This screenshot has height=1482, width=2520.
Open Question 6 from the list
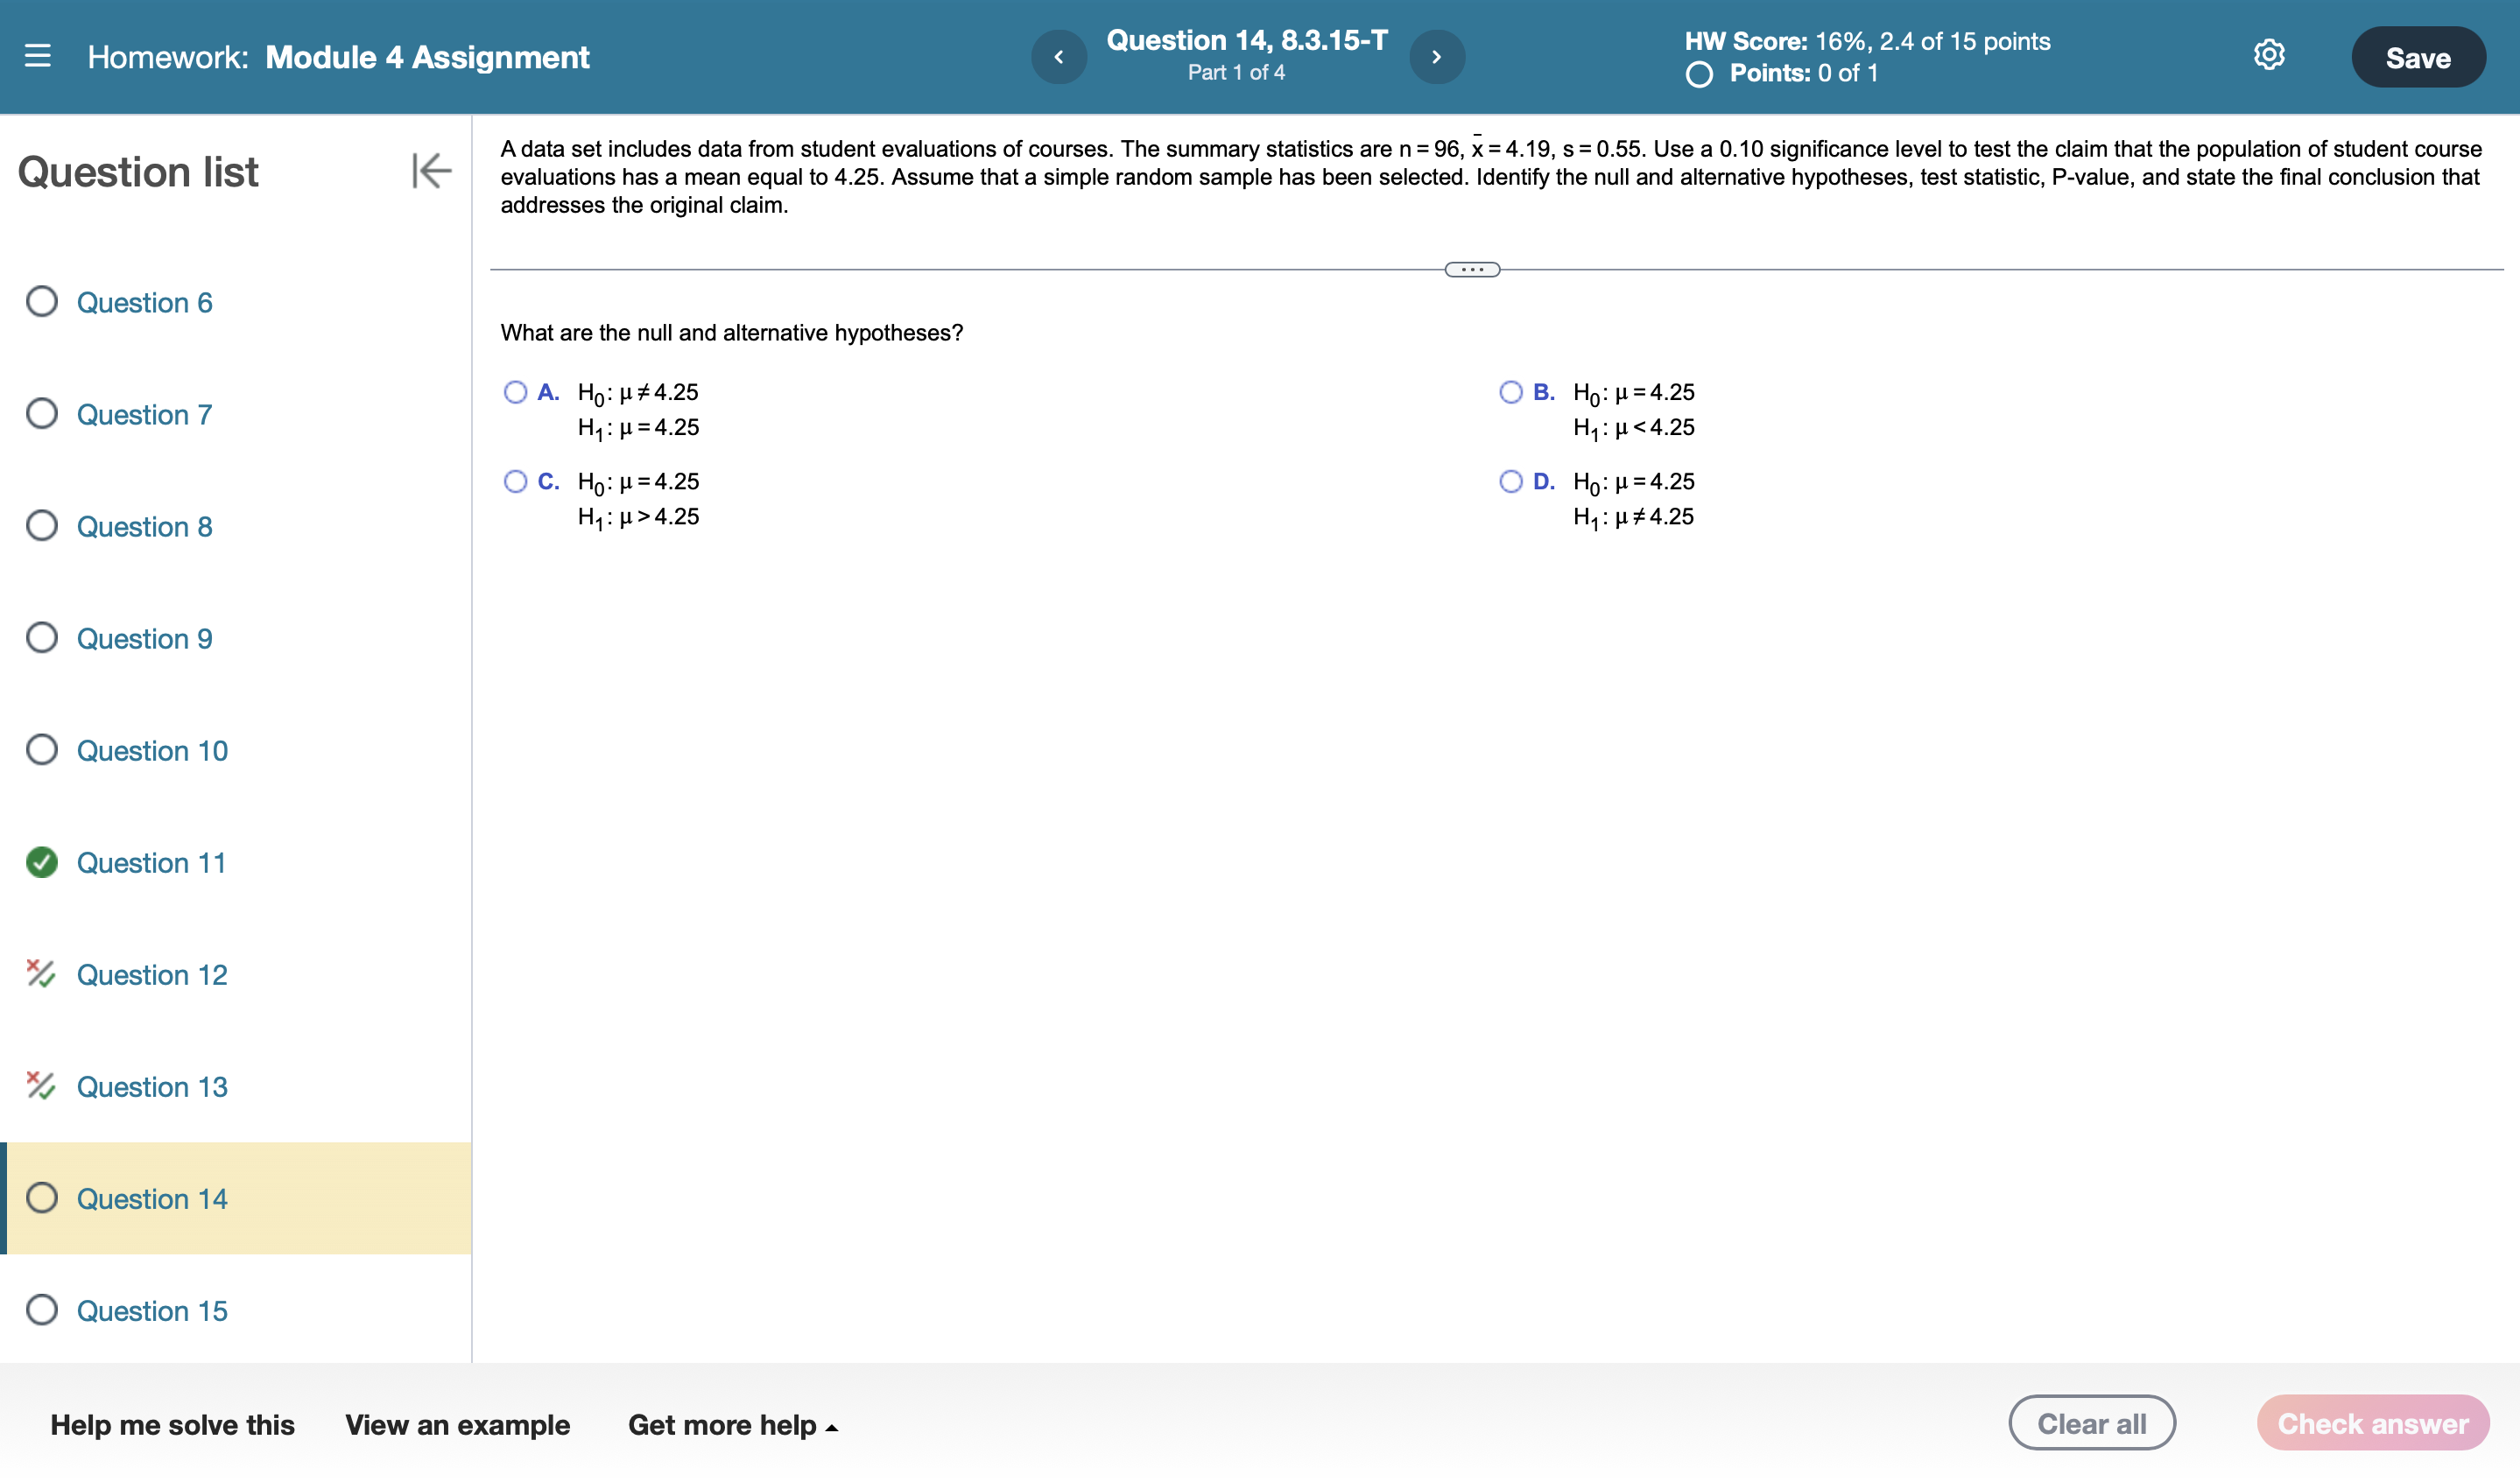(145, 303)
